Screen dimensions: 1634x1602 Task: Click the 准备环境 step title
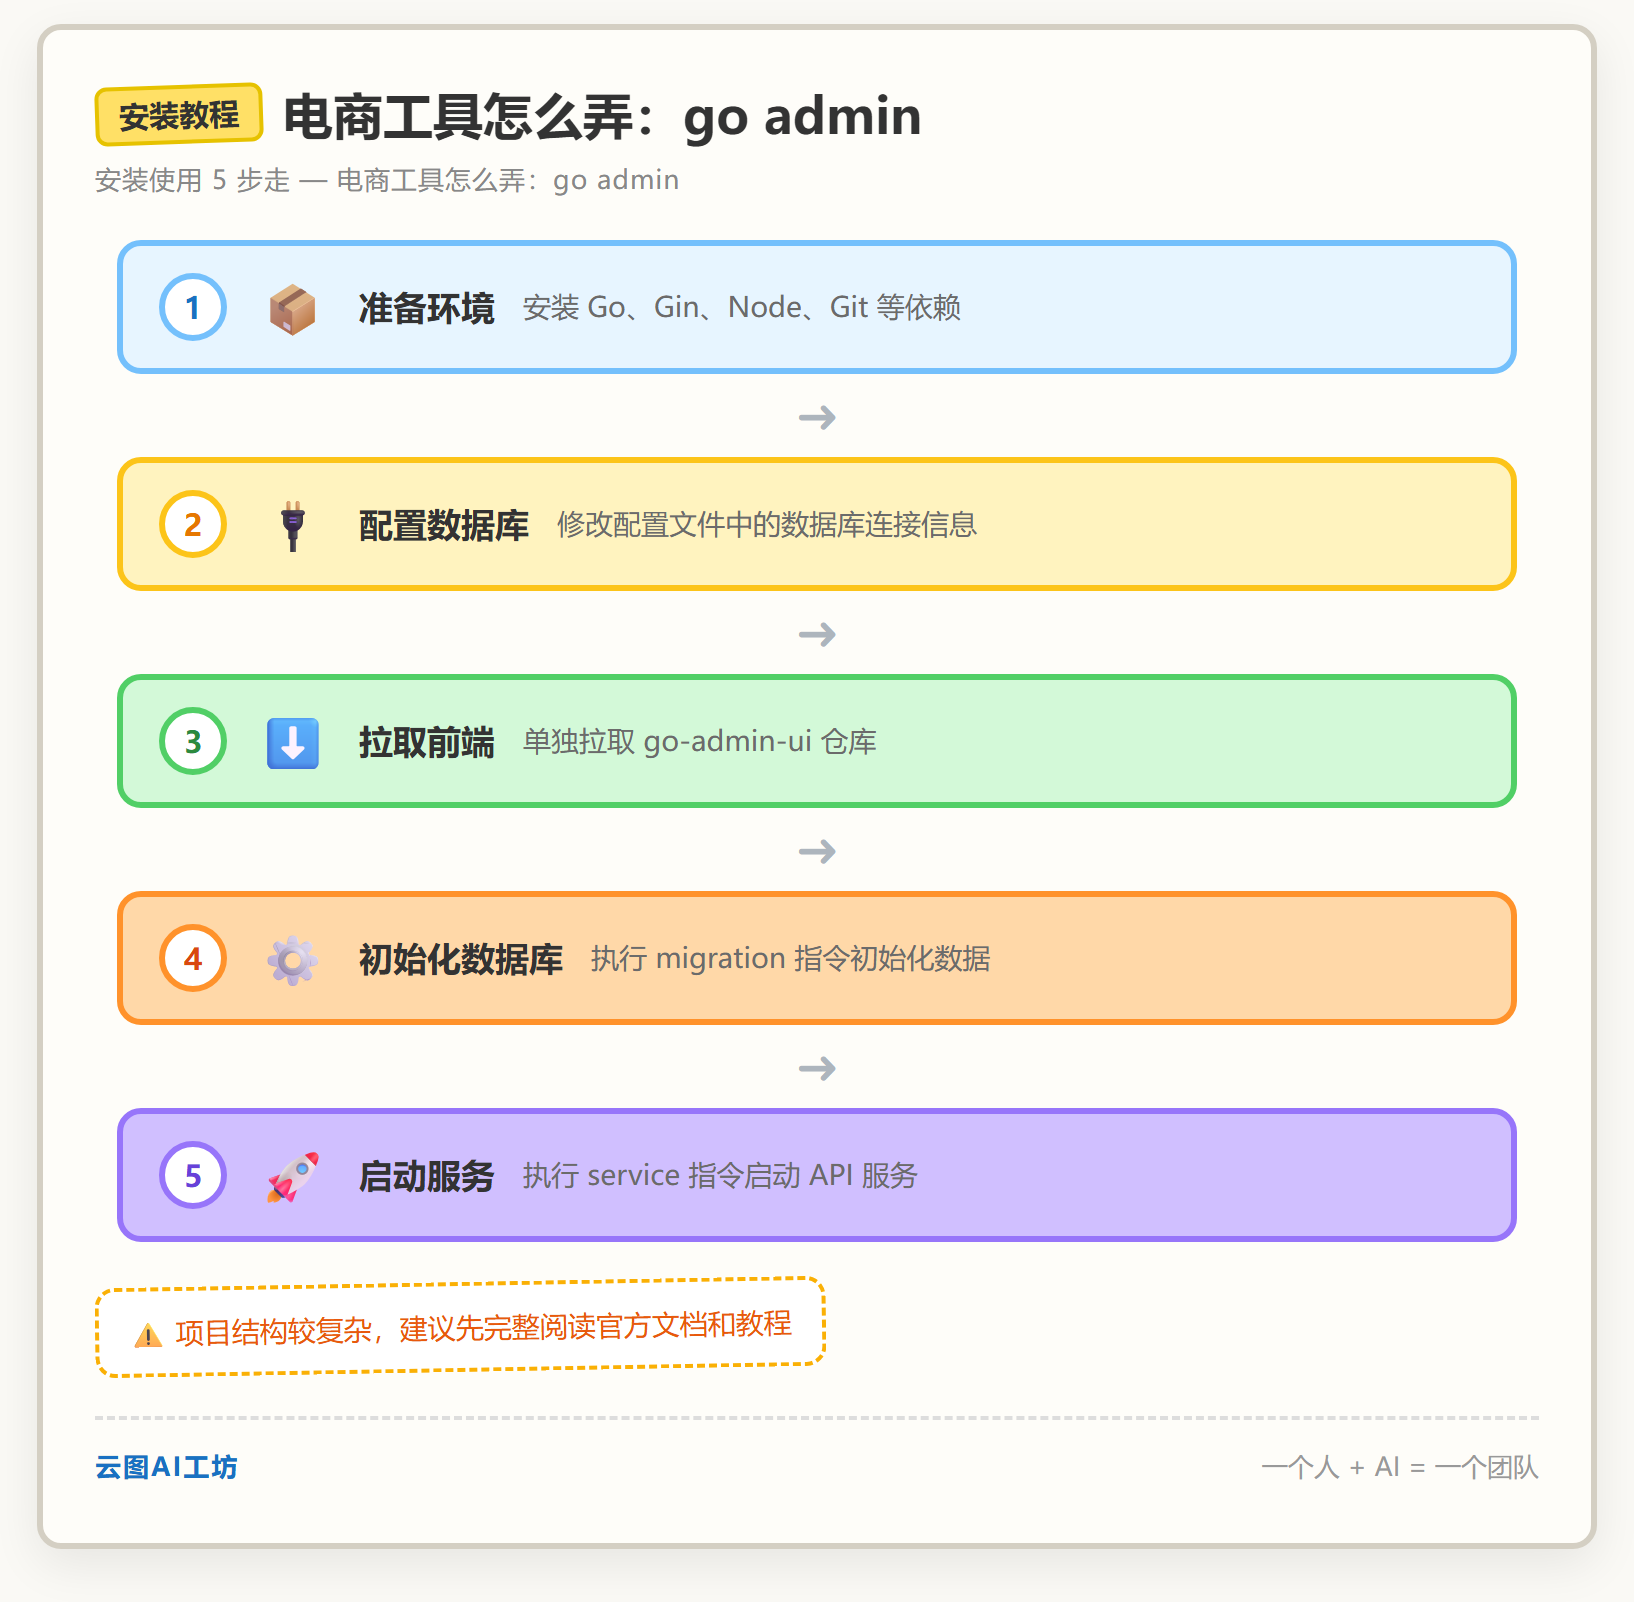click(x=427, y=308)
